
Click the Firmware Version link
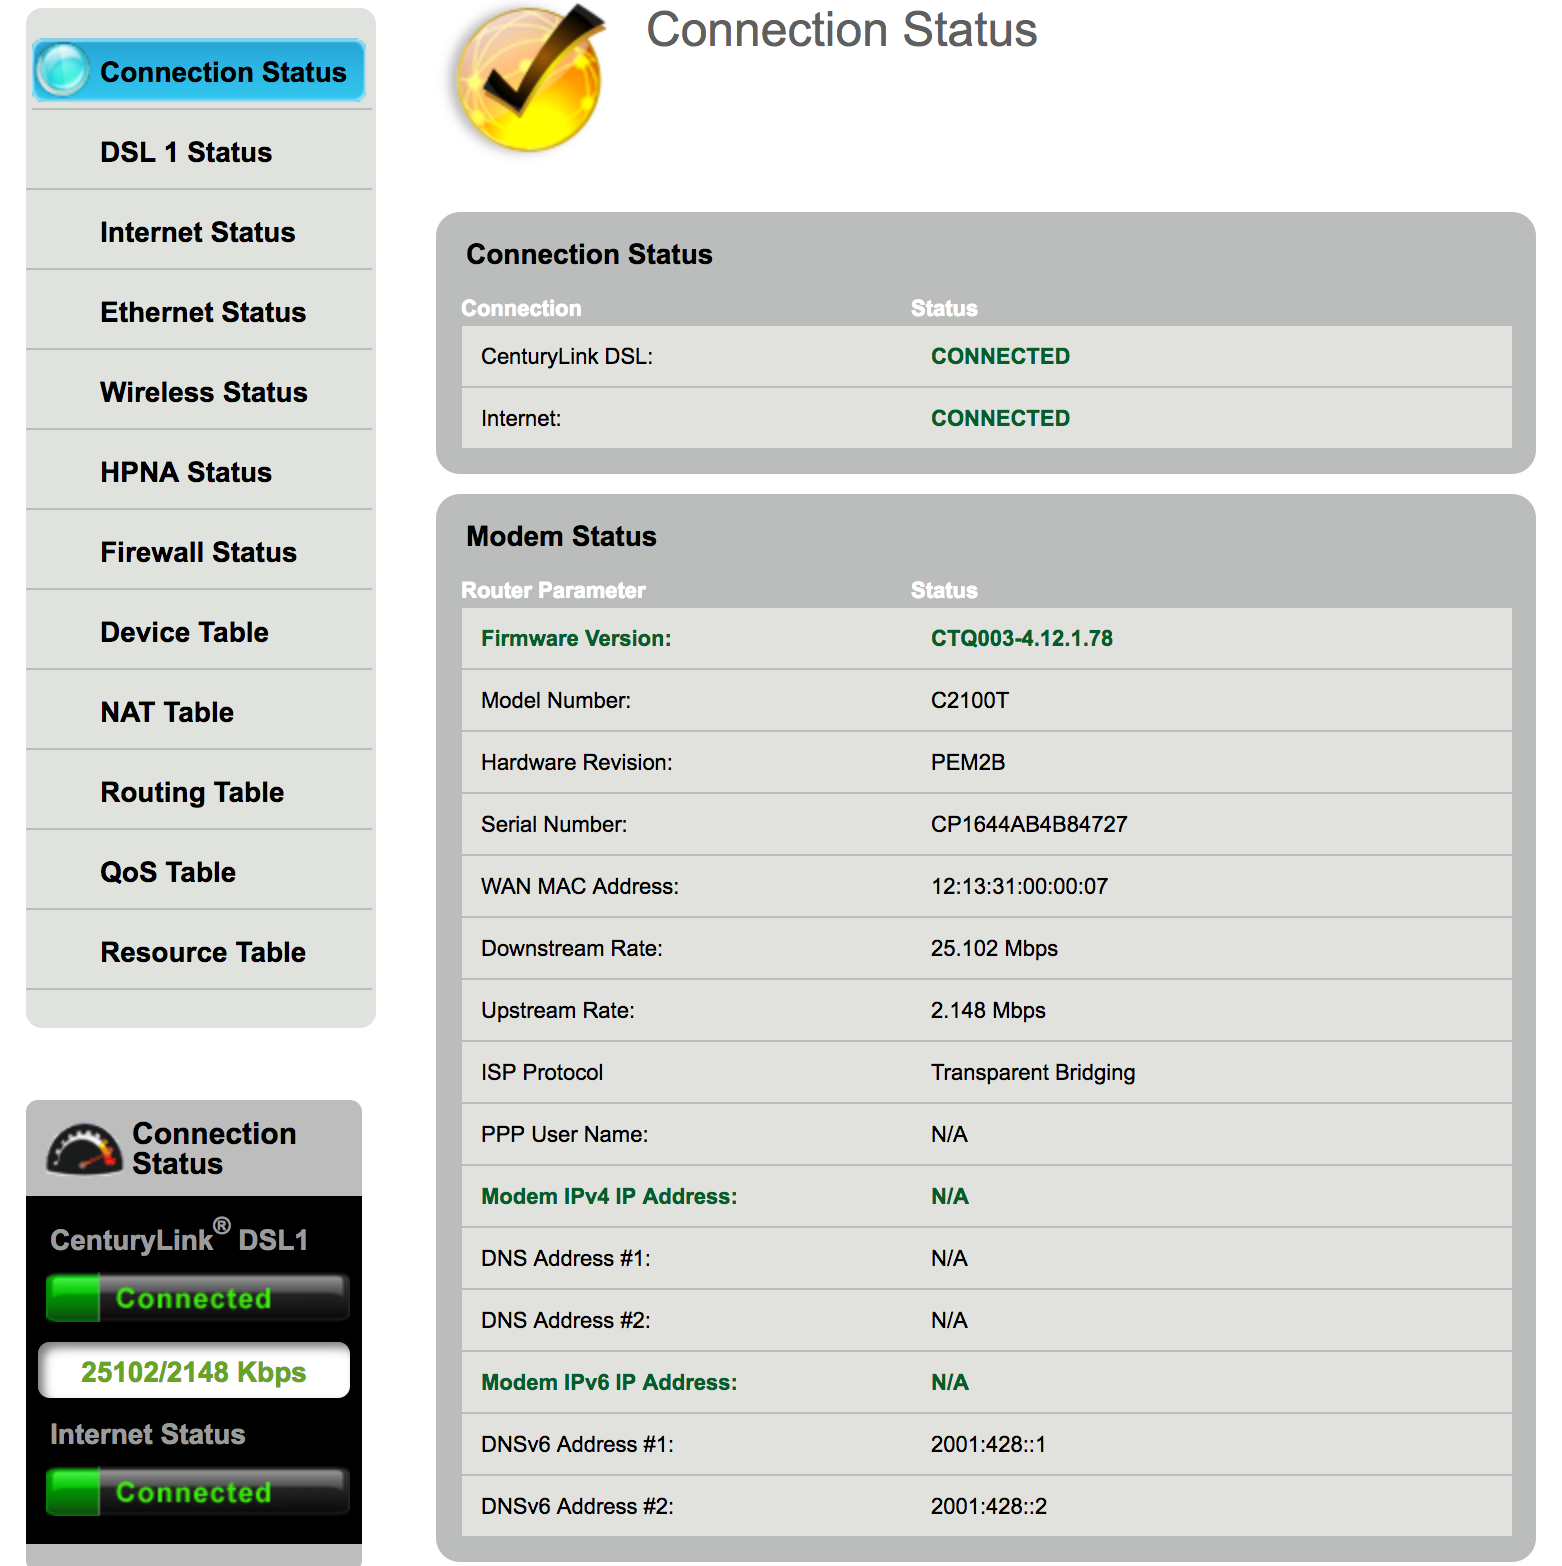576,638
